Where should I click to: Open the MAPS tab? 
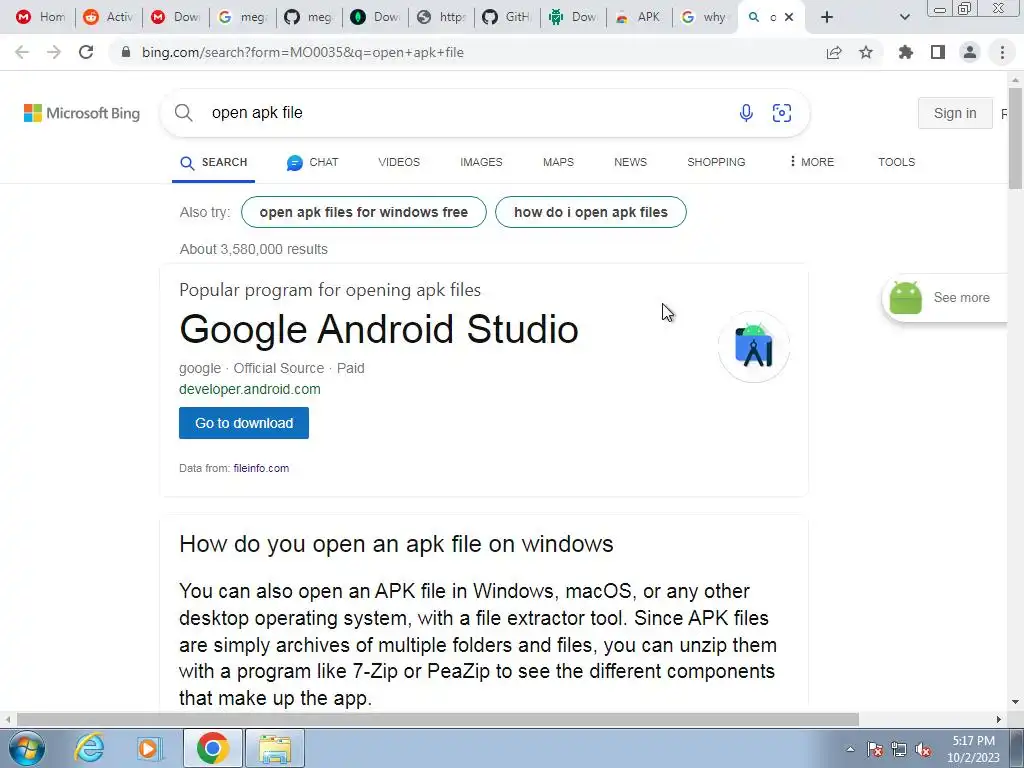[558, 162]
